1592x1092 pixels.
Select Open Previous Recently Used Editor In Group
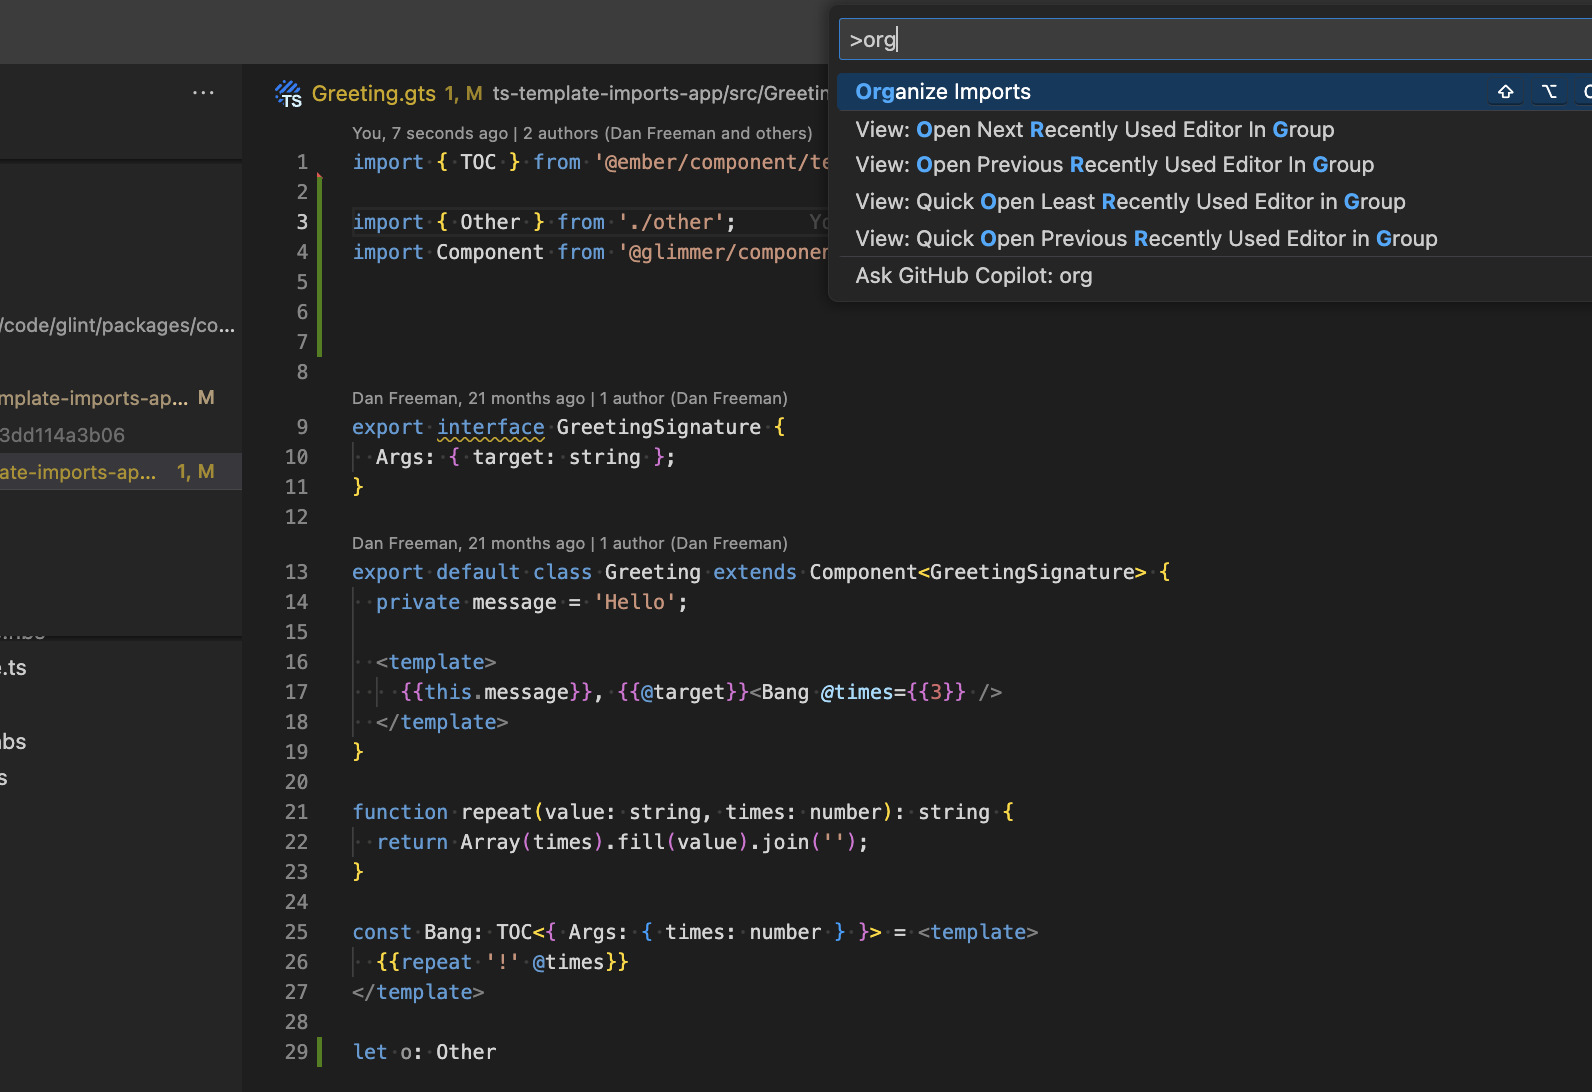pos(1114,165)
